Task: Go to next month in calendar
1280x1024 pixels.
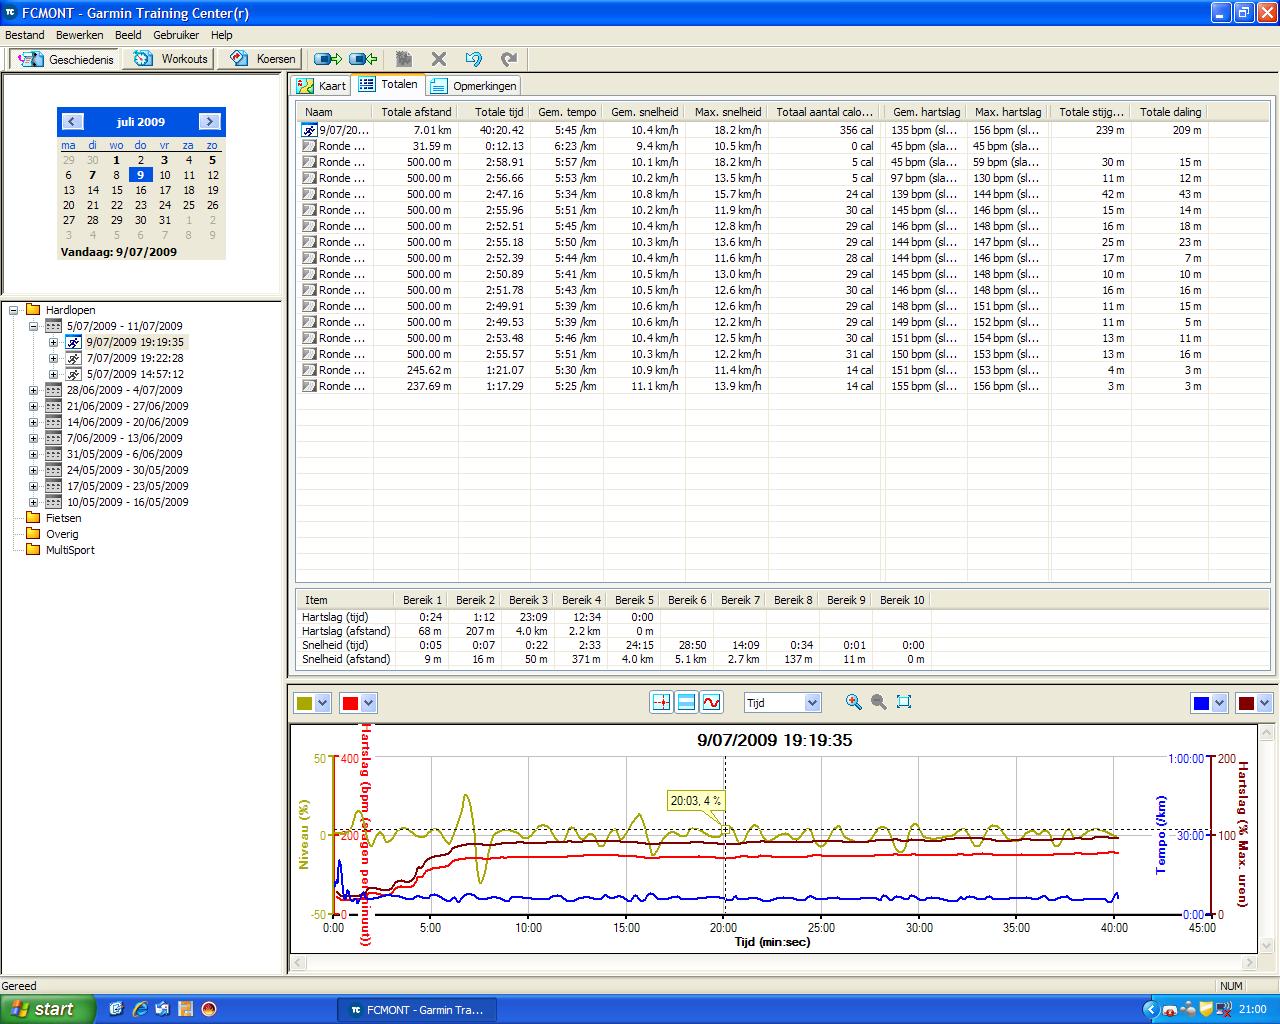Action: [x=209, y=122]
